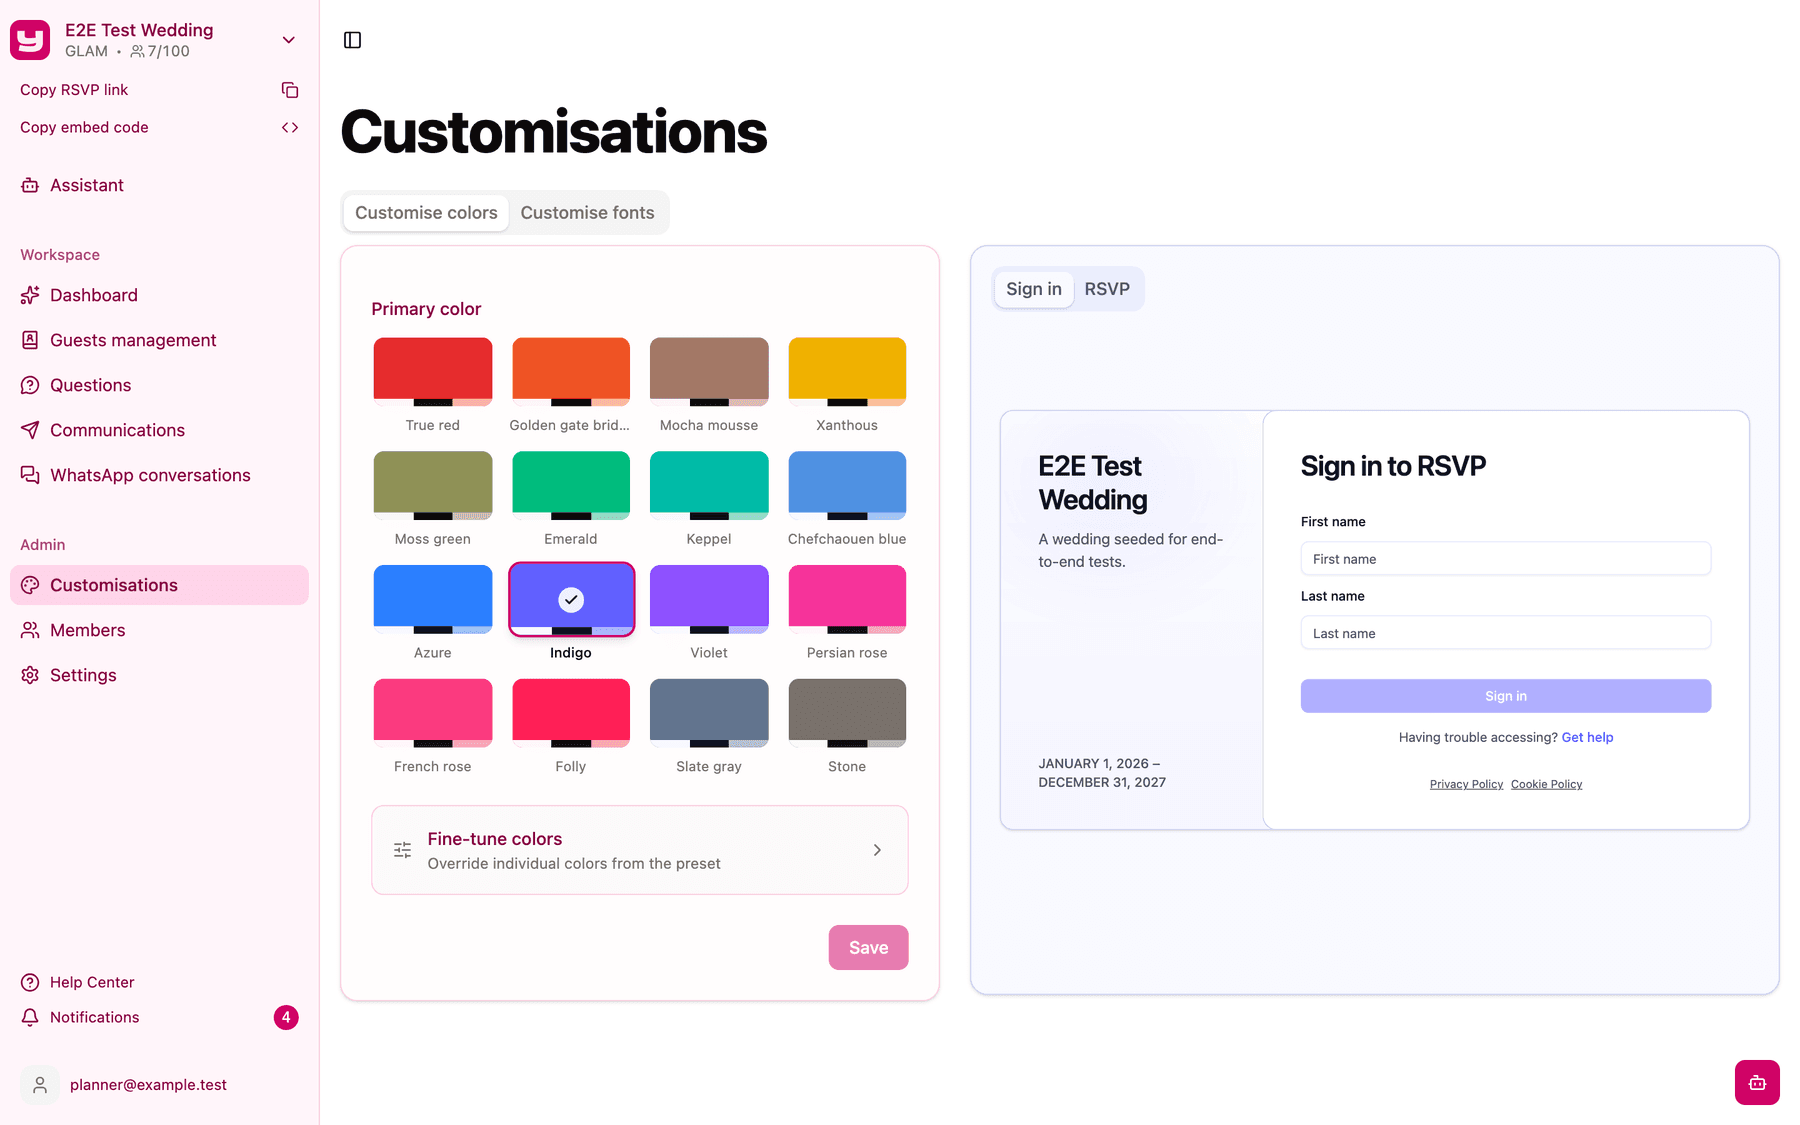Select Customisations in Admin menu
This screenshot has width=1800, height=1125.
[159, 585]
